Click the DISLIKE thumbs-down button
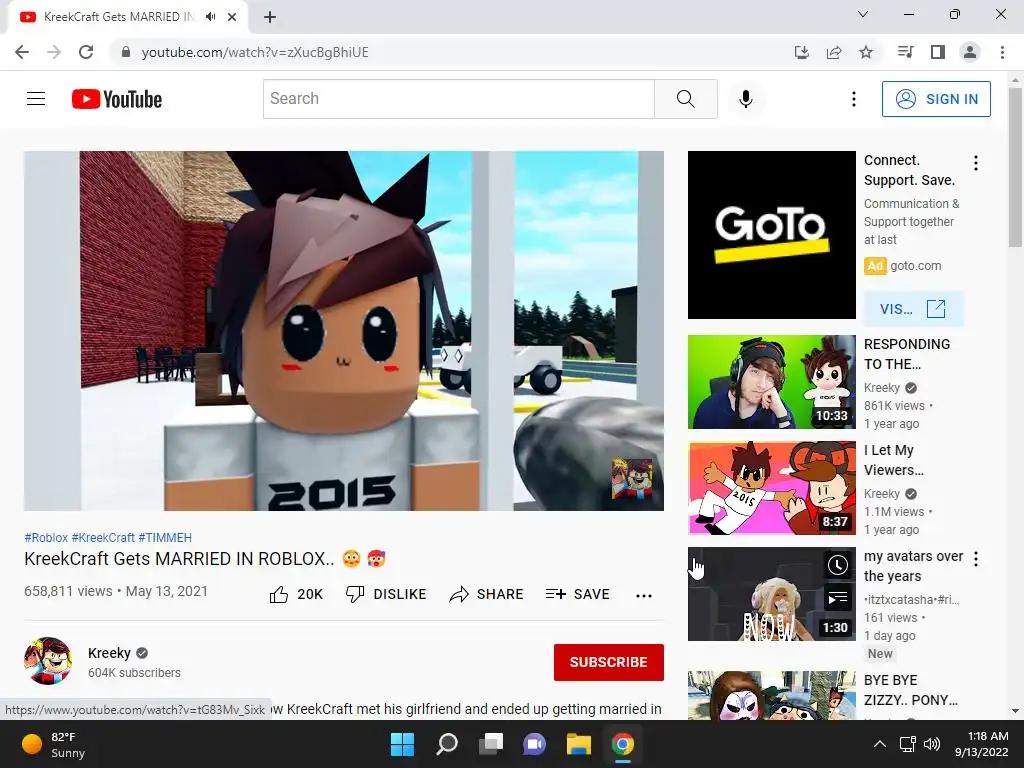1024x768 pixels. click(386, 594)
